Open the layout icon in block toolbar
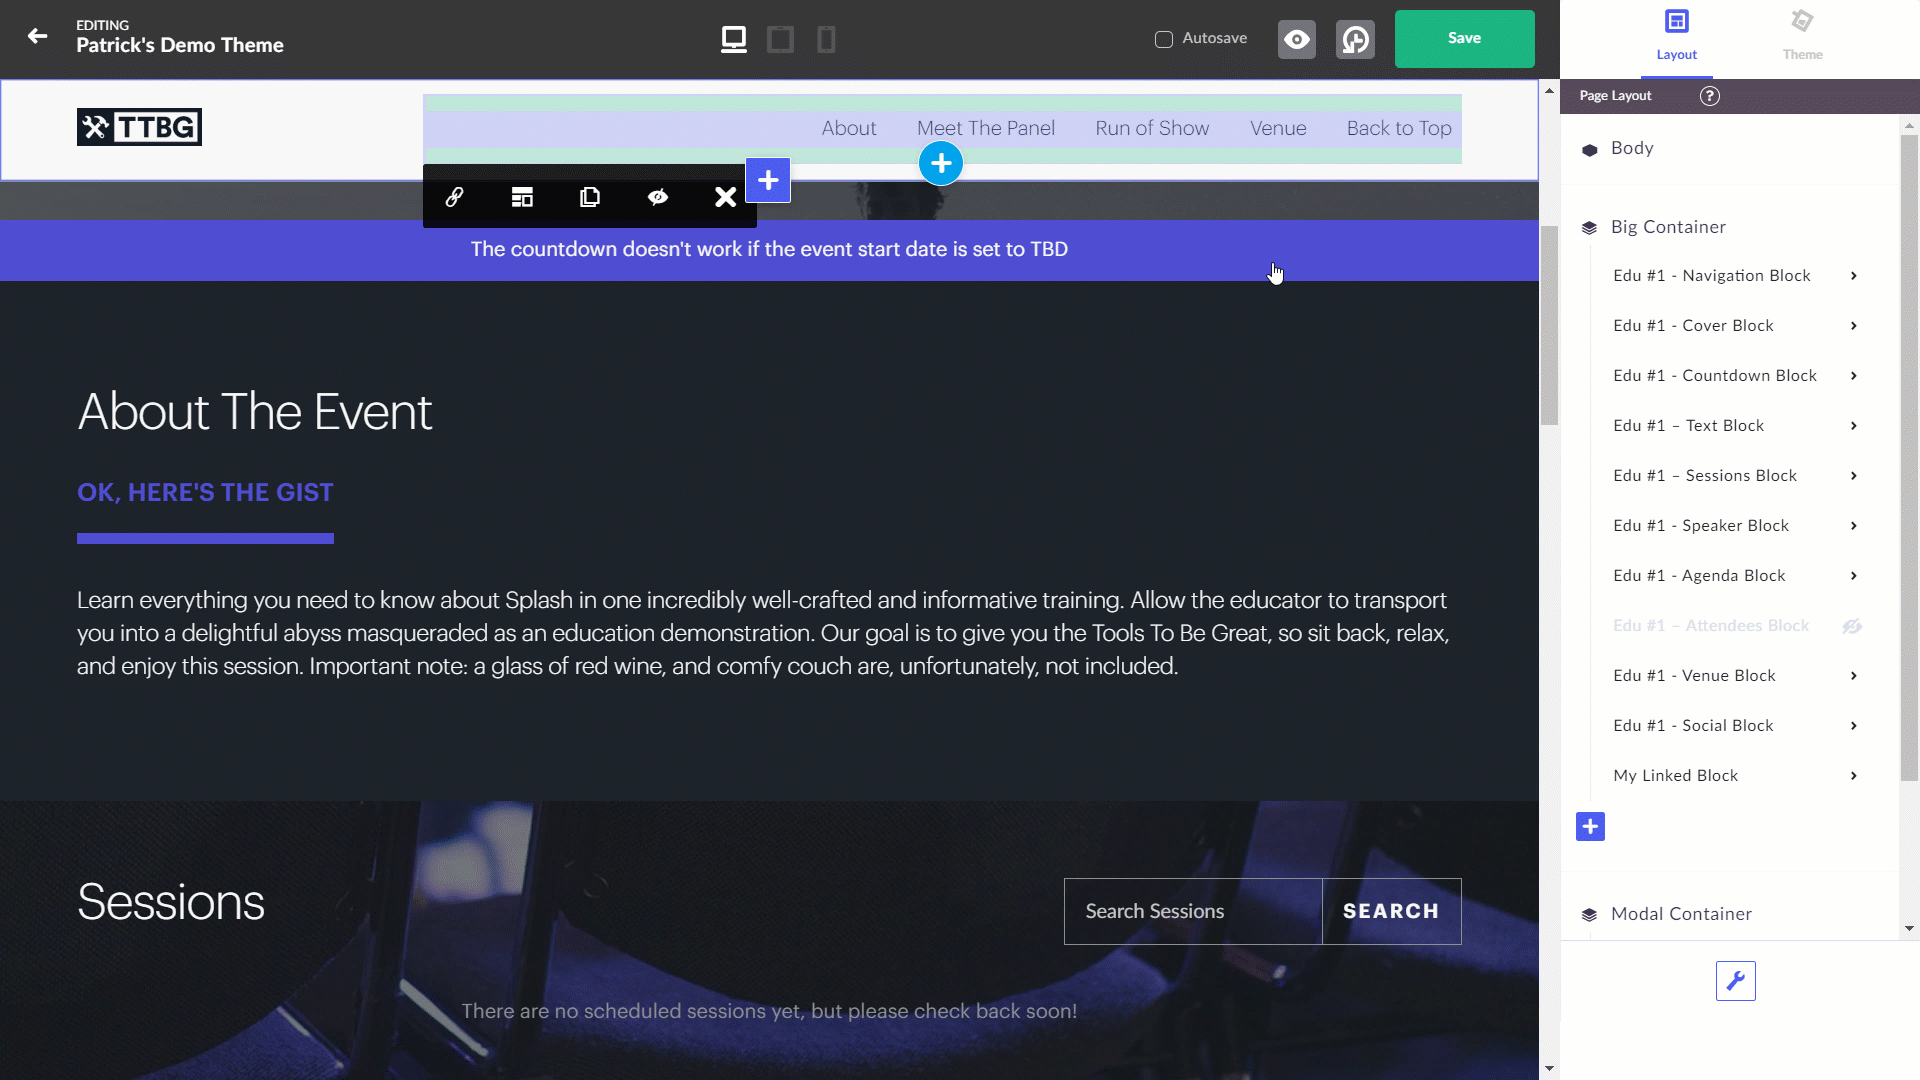 click(522, 197)
